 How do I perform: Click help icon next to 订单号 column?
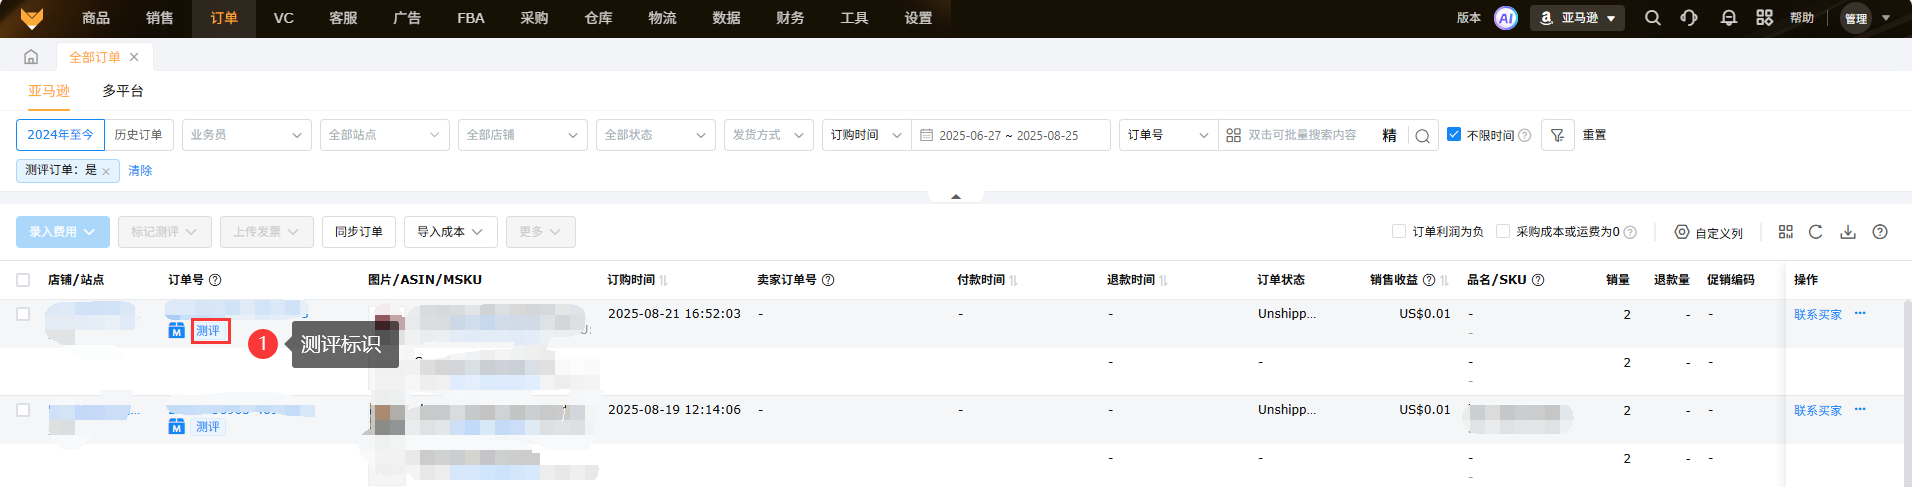(215, 280)
